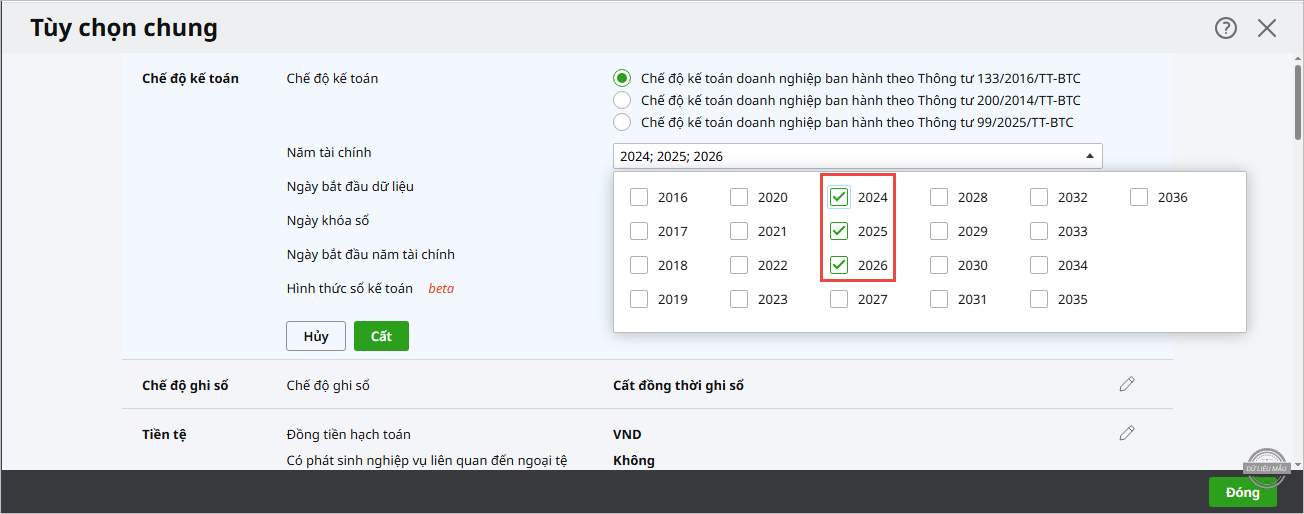This screenshot has width=1304, height=514.
Task: Click the green Cất button
Action: point(381,336)
